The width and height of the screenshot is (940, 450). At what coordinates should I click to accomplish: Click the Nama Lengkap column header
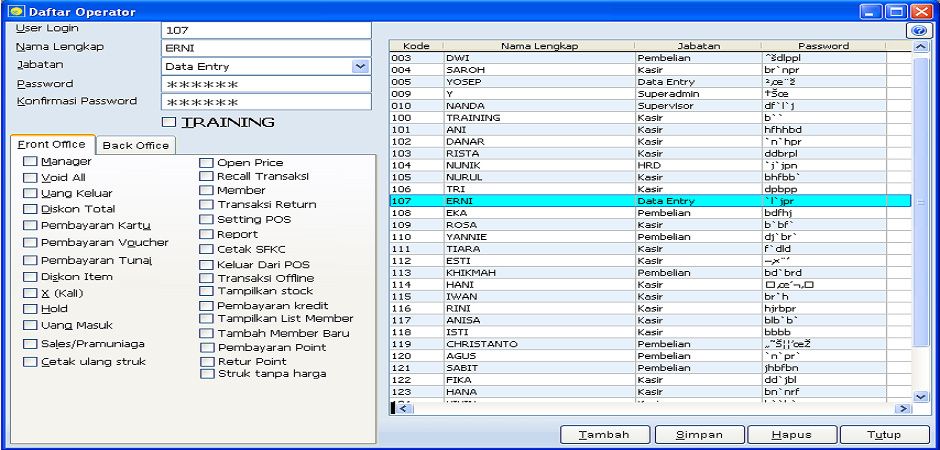click(x=539, y=46)
